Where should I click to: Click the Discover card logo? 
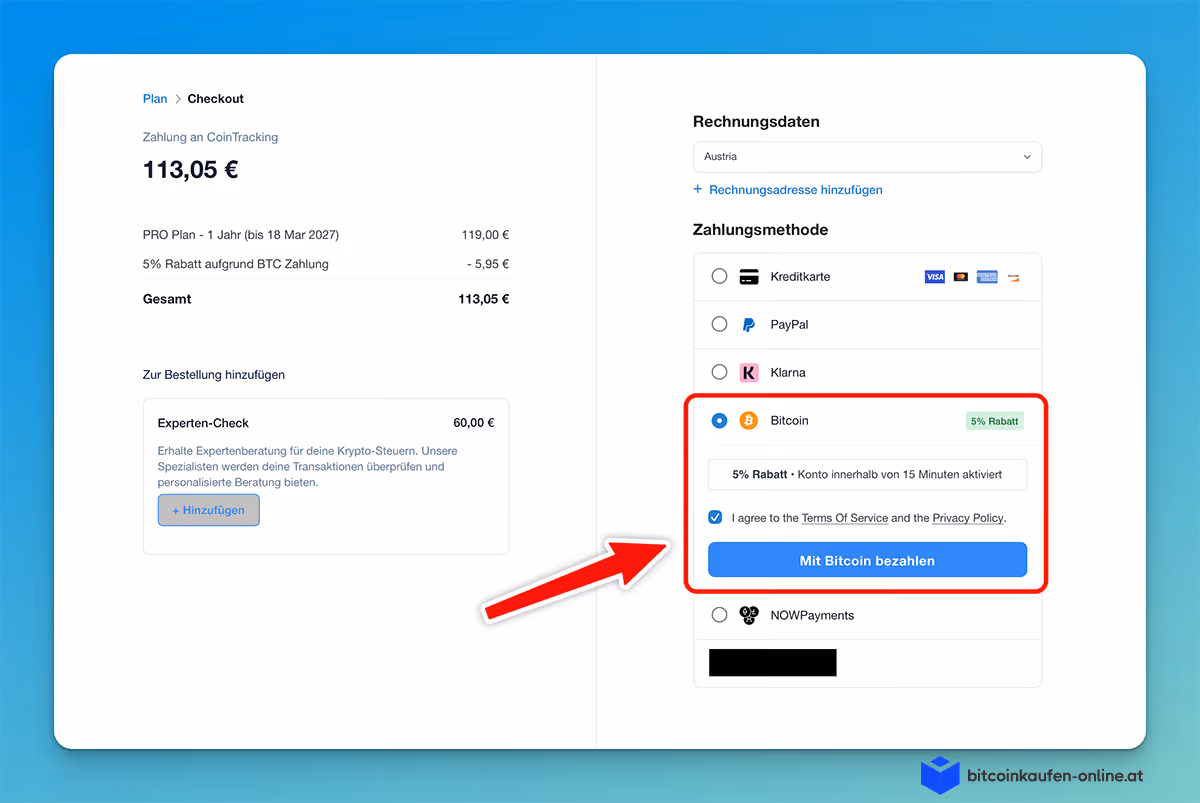click(1013, 277)
